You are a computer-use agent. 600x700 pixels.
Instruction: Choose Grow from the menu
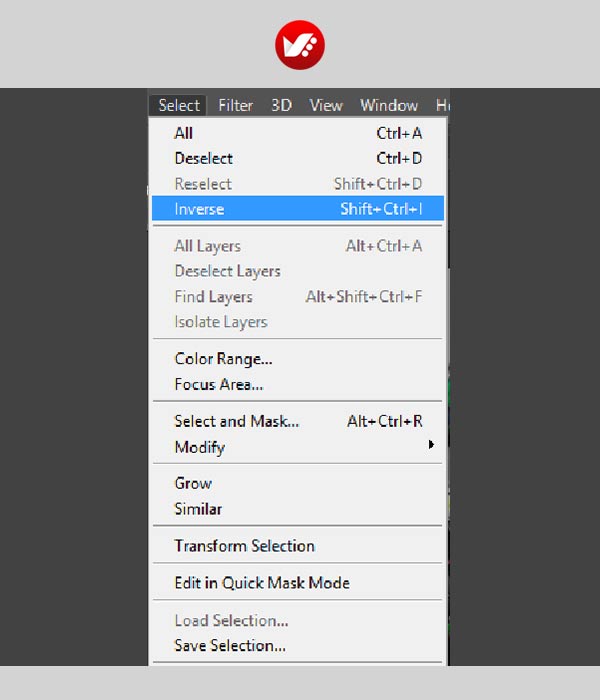coord(298,483)
